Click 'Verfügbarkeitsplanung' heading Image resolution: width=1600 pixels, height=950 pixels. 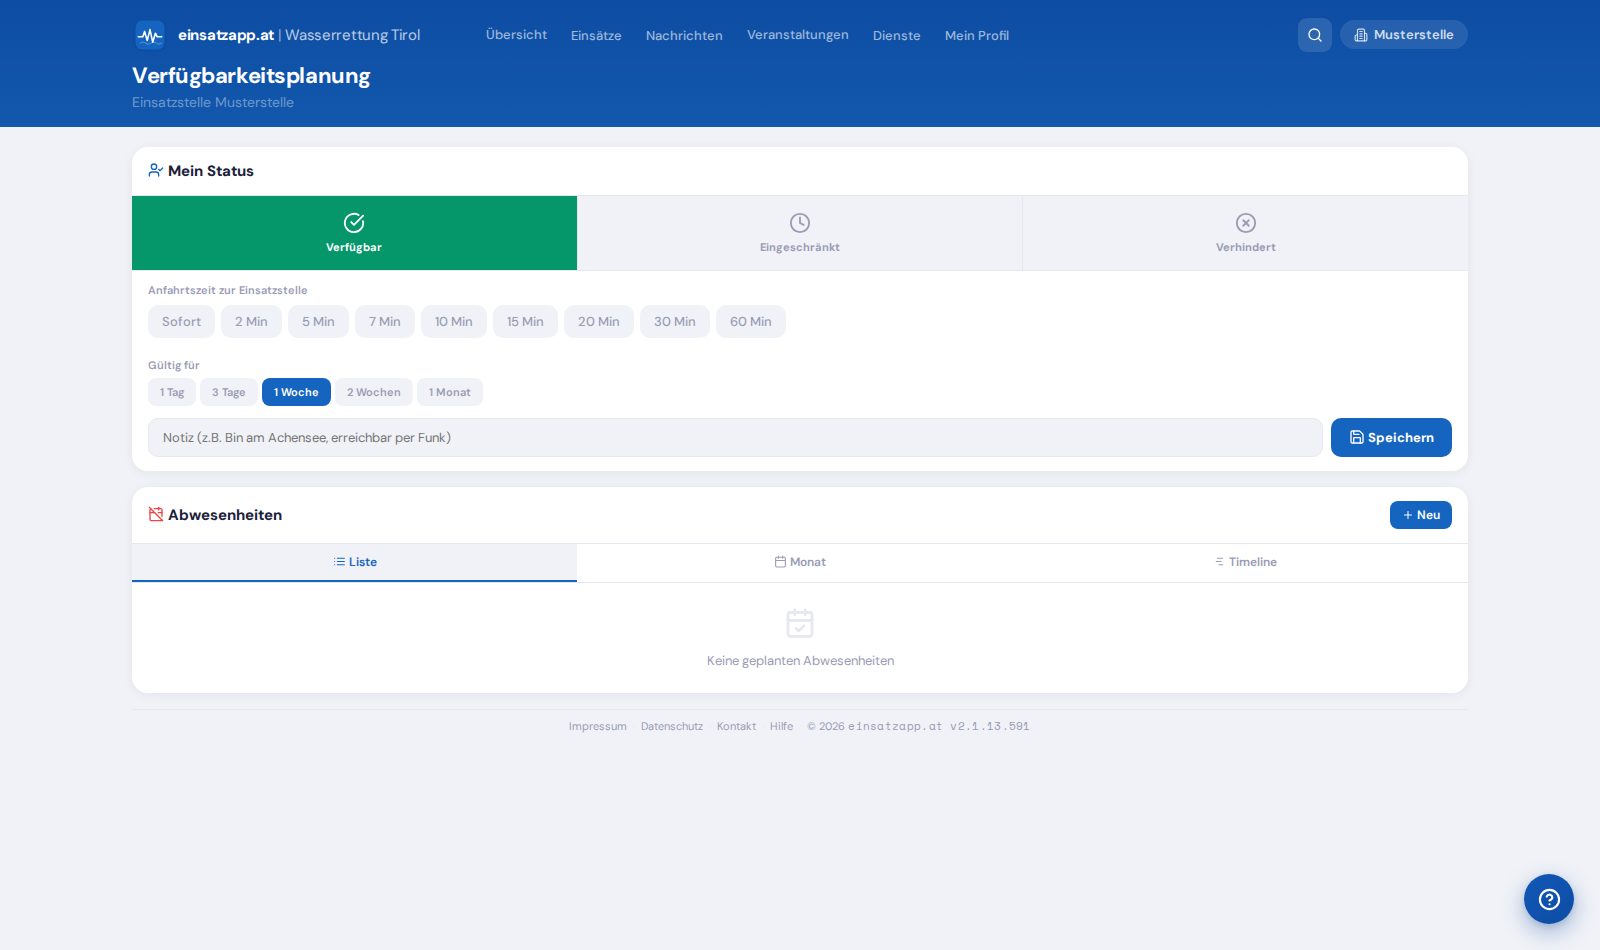(x=251, y=76)
